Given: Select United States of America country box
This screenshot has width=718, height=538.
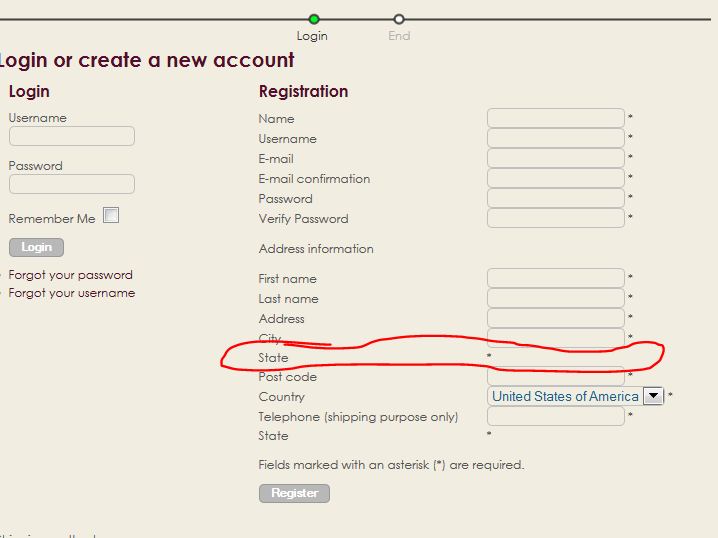Looking at the screenshot, I should (565, 396).
